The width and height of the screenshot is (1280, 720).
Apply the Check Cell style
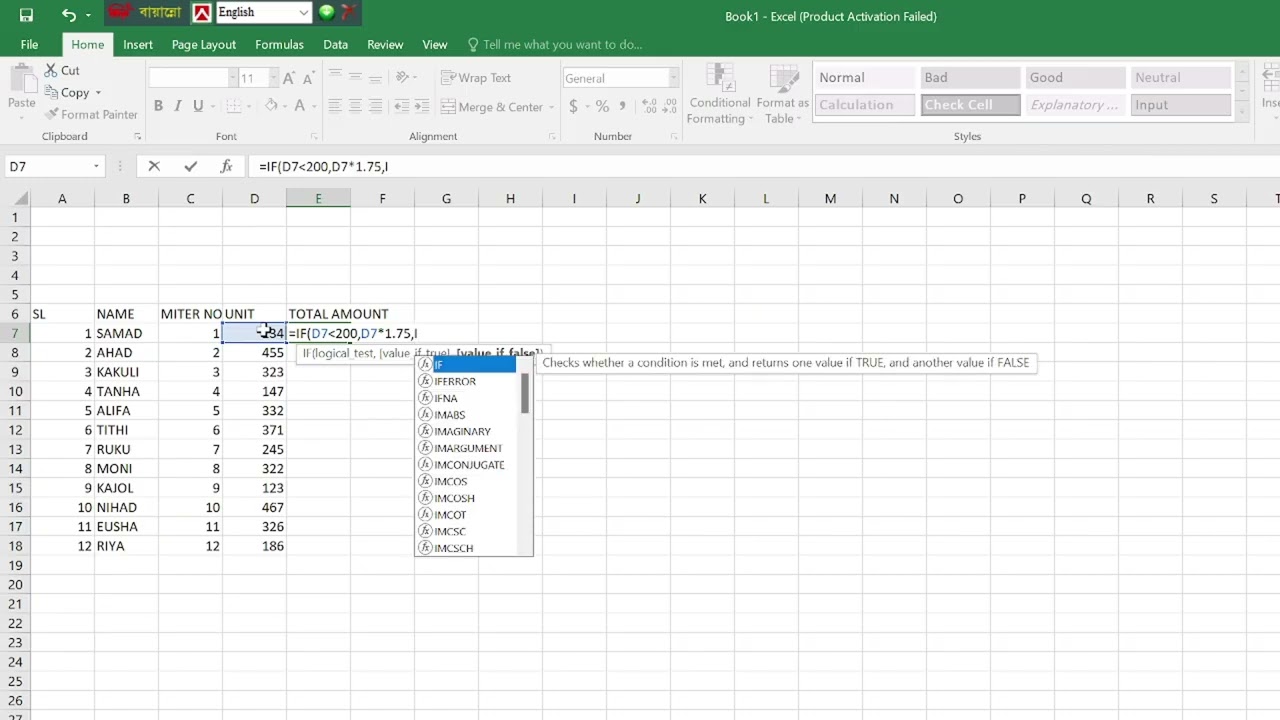pyautogui.click(x=970, y=105)
